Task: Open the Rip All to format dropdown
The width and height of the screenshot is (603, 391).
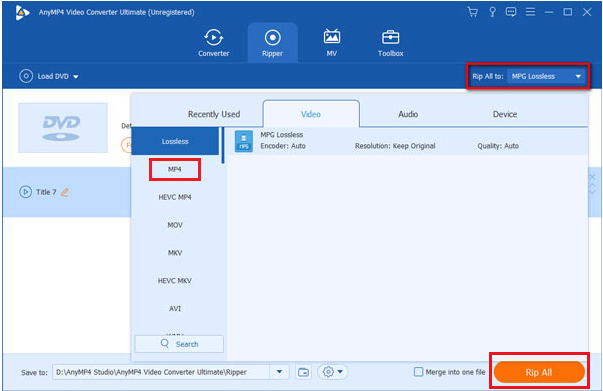Action: 546,76
